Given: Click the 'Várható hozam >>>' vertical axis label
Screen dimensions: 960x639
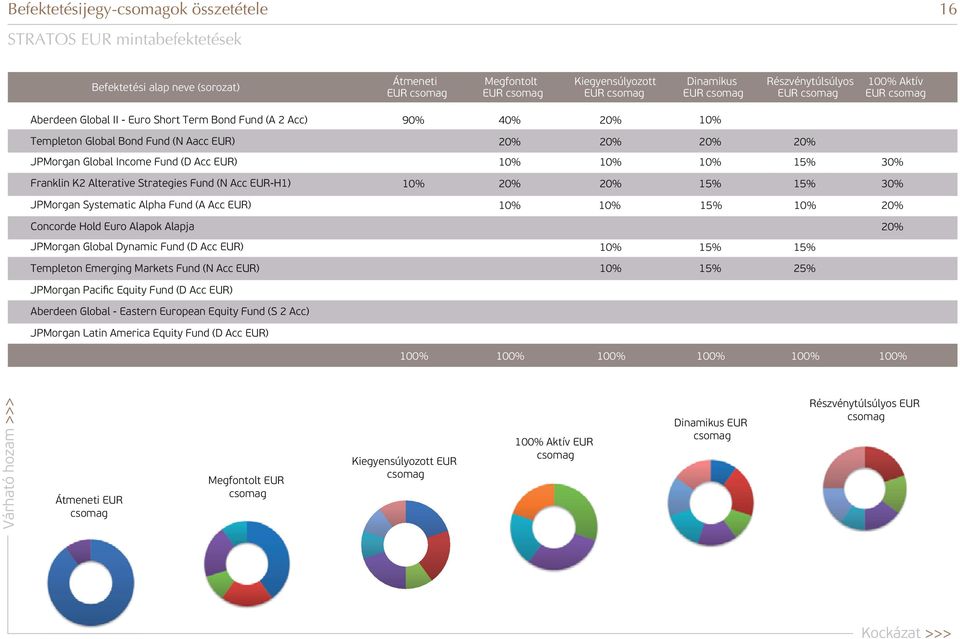Looking at the screenshot, I should (9, 463).
